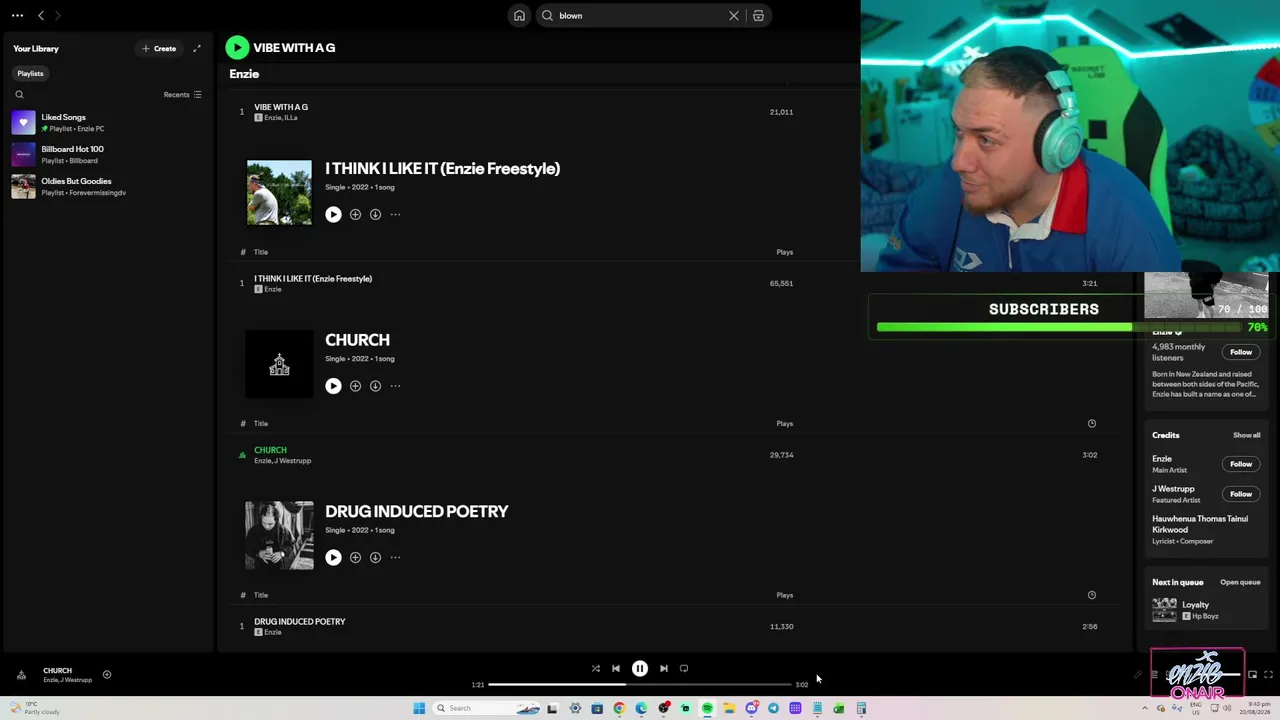Toggle shuffle in the player bar
The height and width of the screenshot is (720, 1280).
pyautogui.click(x=595, y=669)
